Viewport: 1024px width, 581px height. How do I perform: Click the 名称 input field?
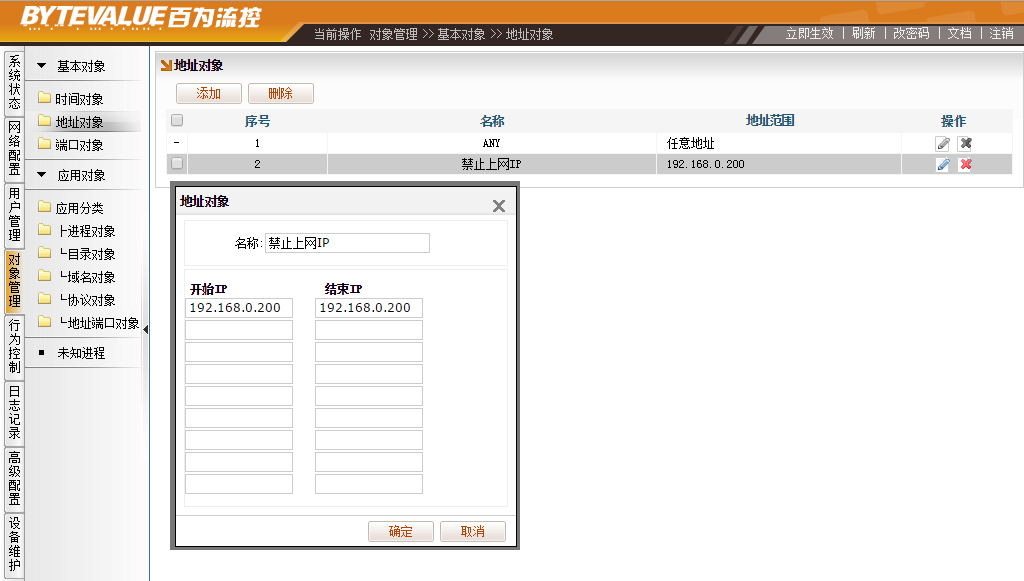[347, 243]
